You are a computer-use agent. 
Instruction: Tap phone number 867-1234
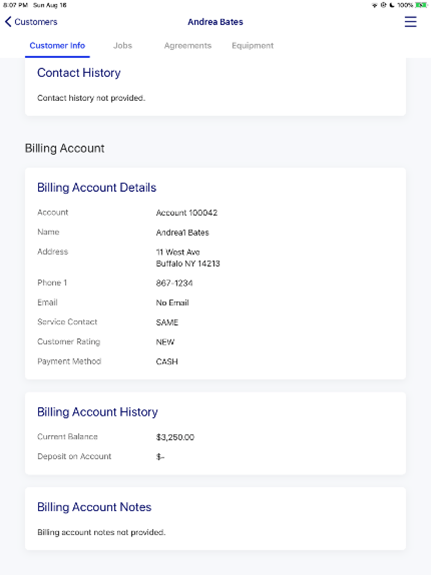(x=174, y=283)
